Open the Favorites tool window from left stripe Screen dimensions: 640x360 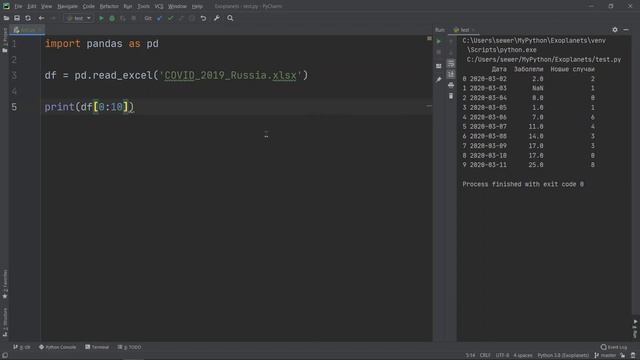(5, 284)
